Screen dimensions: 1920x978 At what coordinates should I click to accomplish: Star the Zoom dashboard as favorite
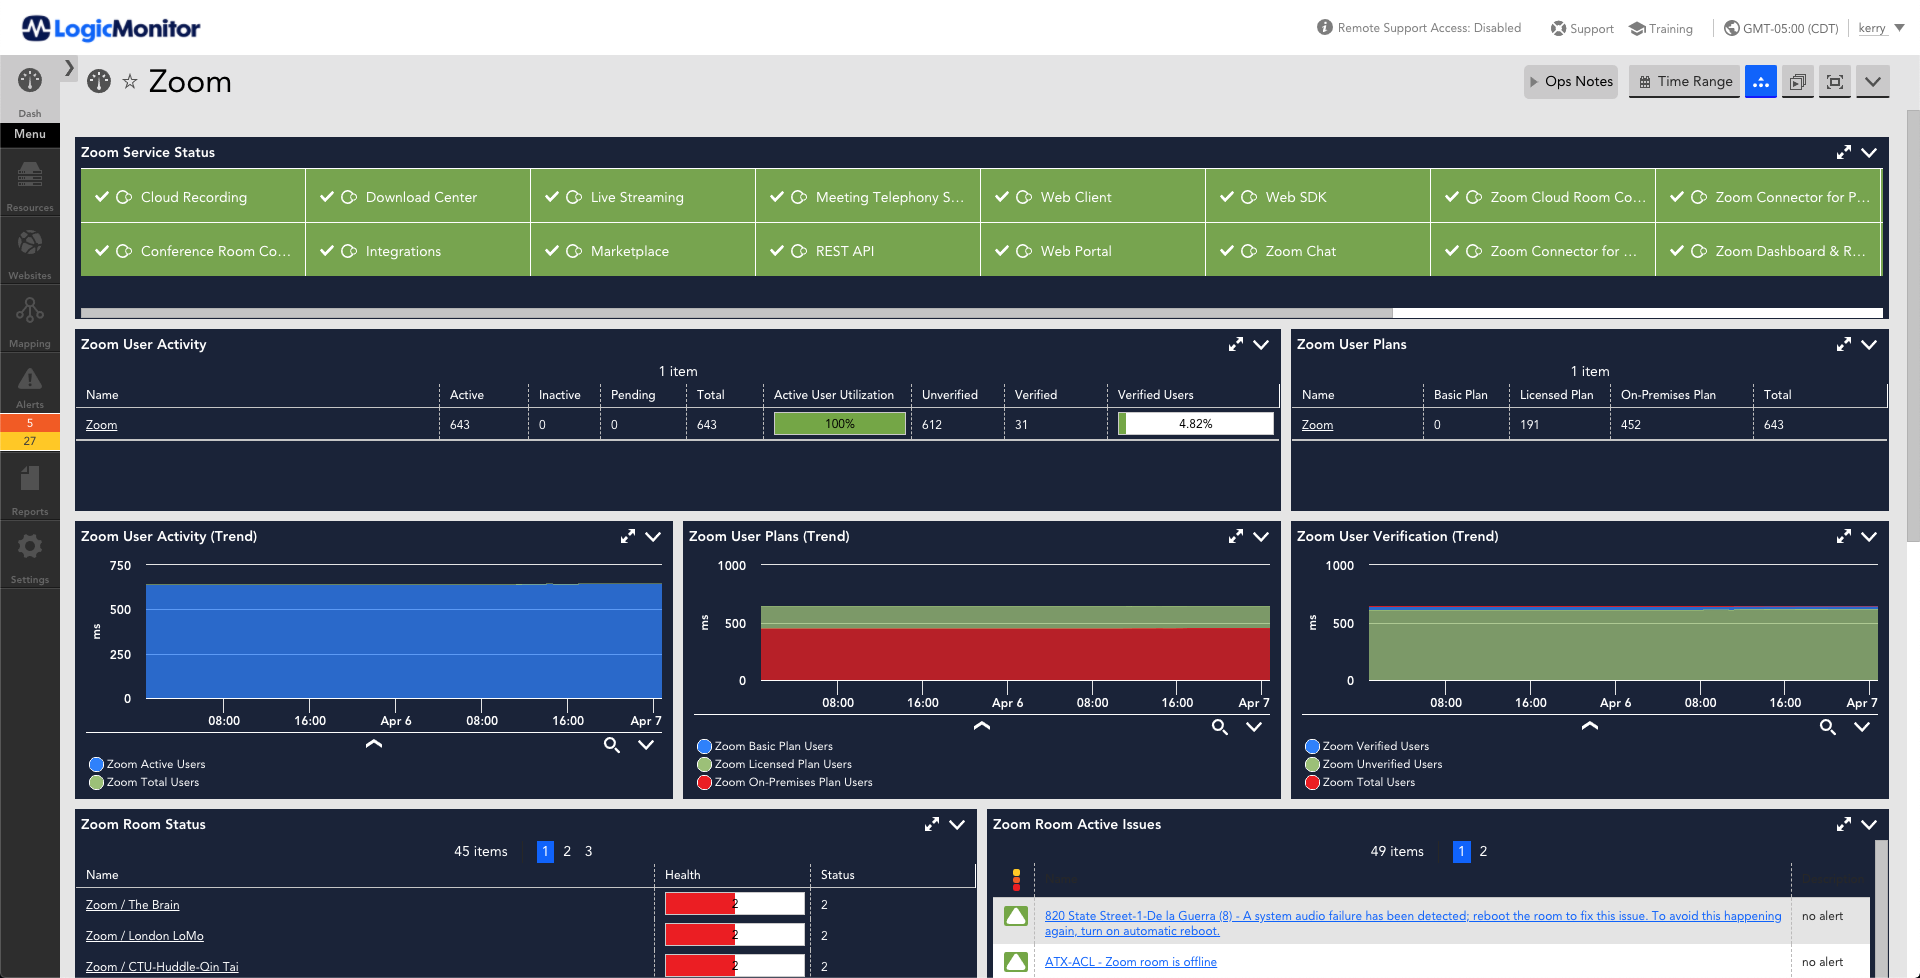coord(130,82)
